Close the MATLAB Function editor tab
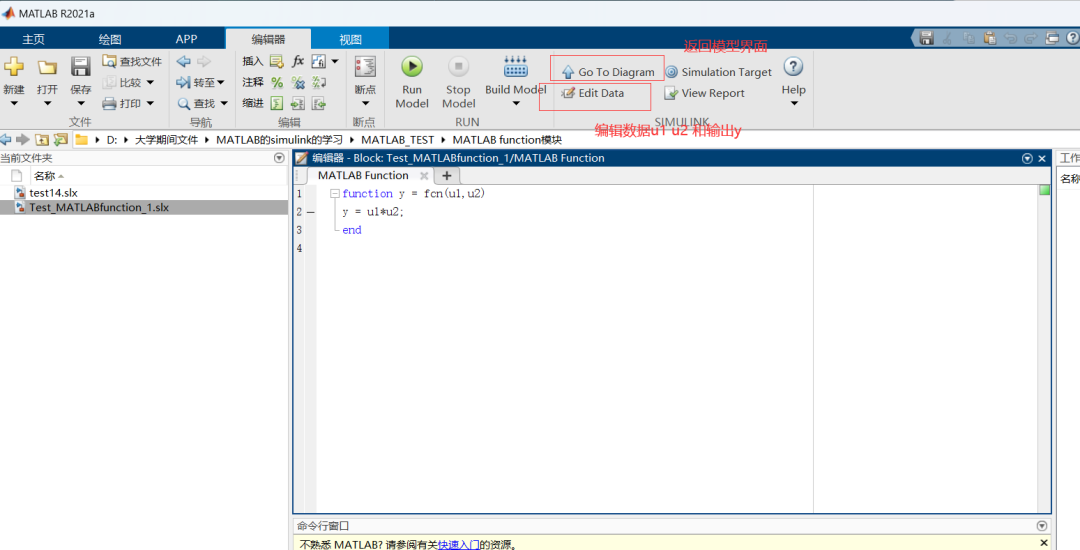 coord(424,176)
